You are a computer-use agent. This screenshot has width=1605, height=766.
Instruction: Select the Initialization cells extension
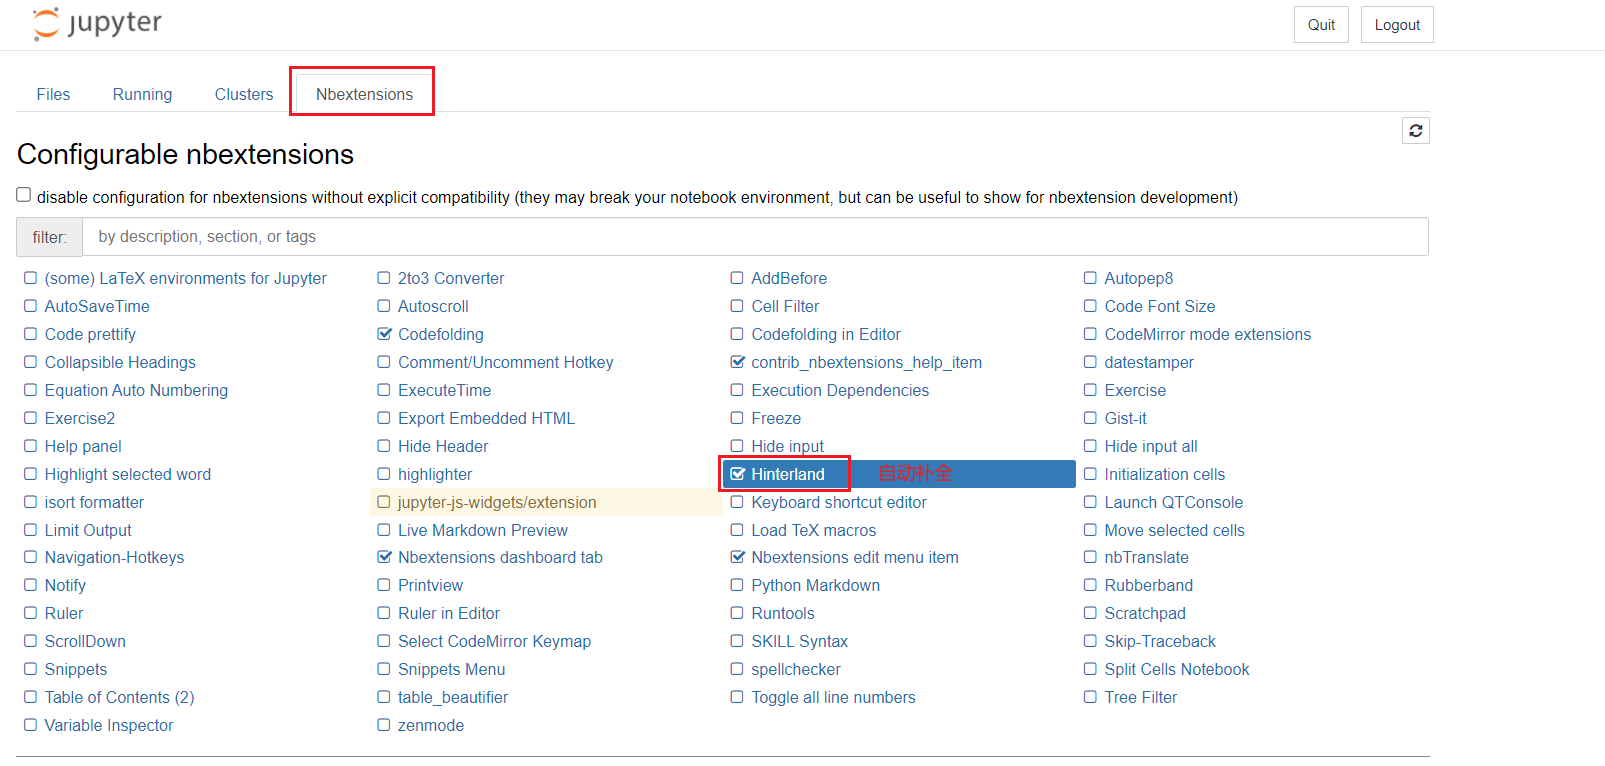pyautogui.click(x=1165, y=474)
